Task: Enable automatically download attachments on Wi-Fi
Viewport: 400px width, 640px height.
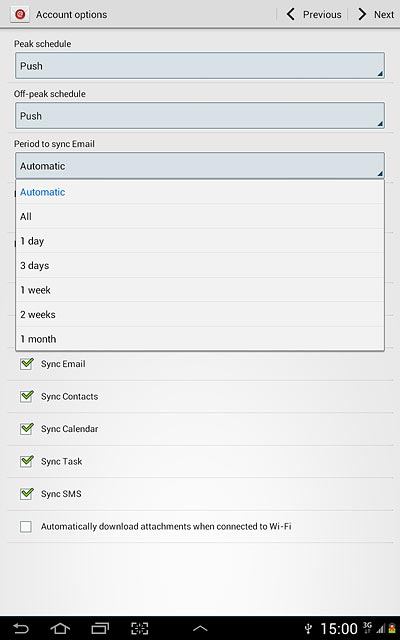Action: 26,527
